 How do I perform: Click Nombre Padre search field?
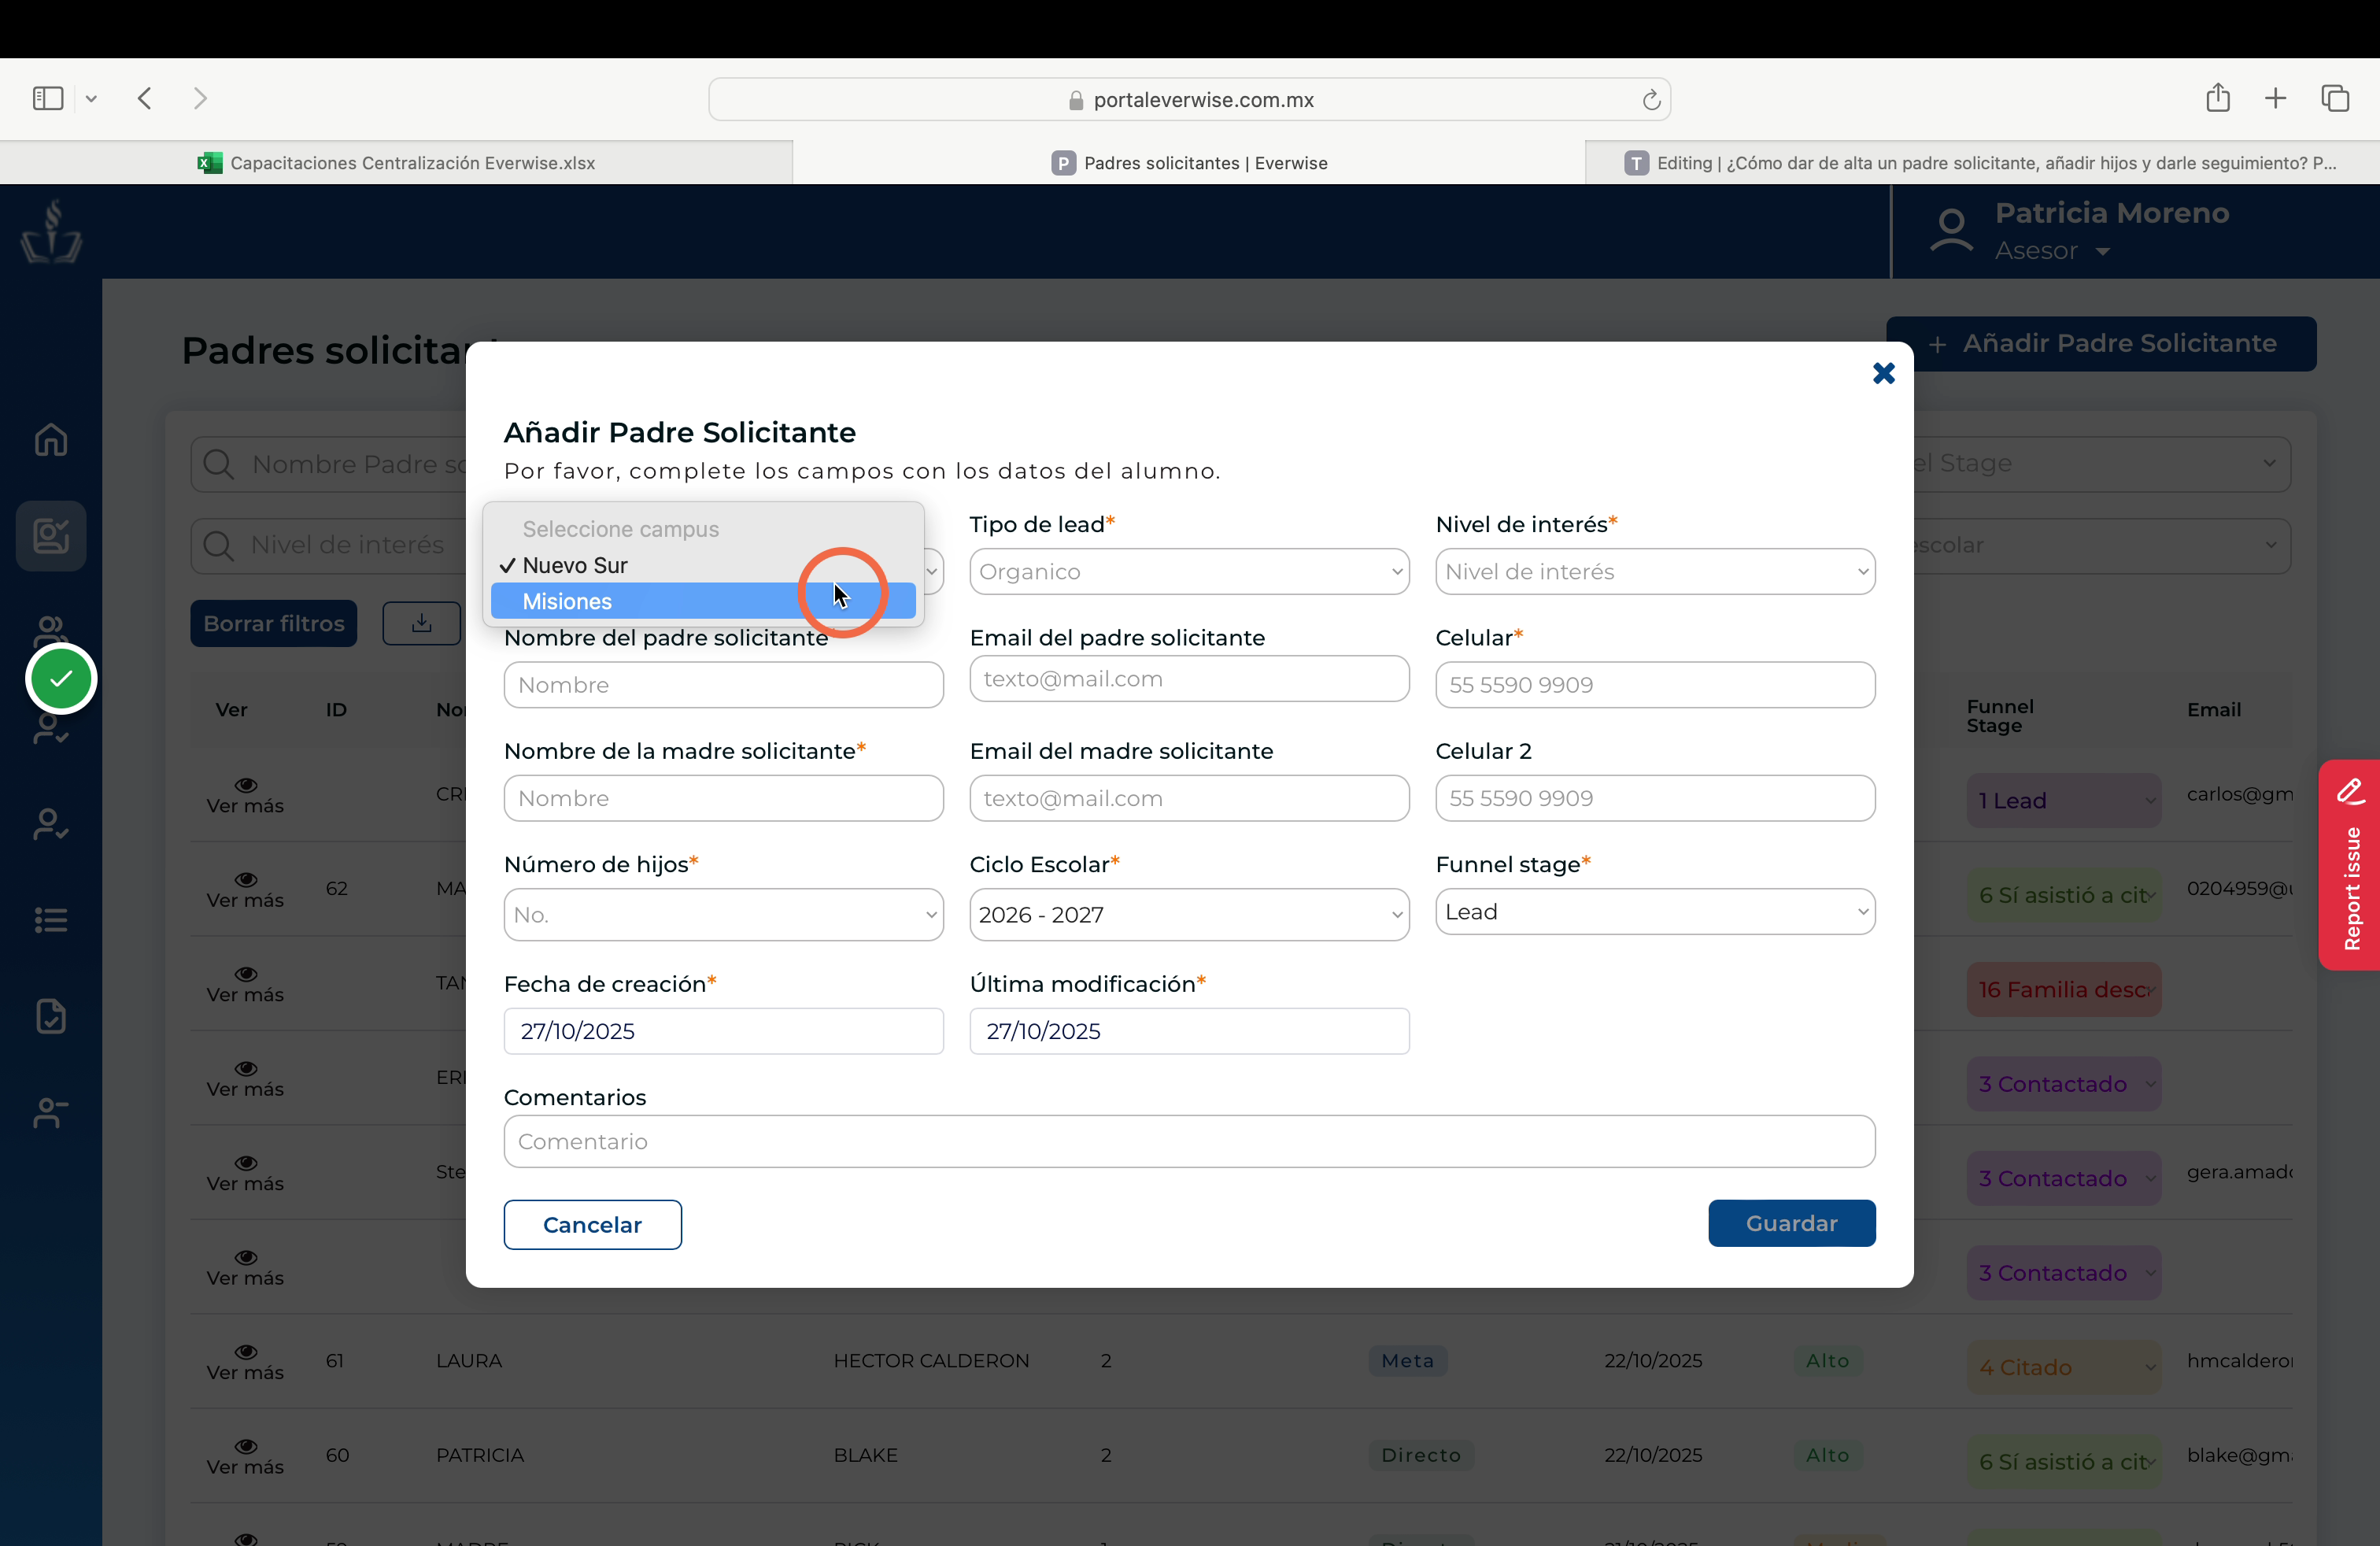pos(330,464)
